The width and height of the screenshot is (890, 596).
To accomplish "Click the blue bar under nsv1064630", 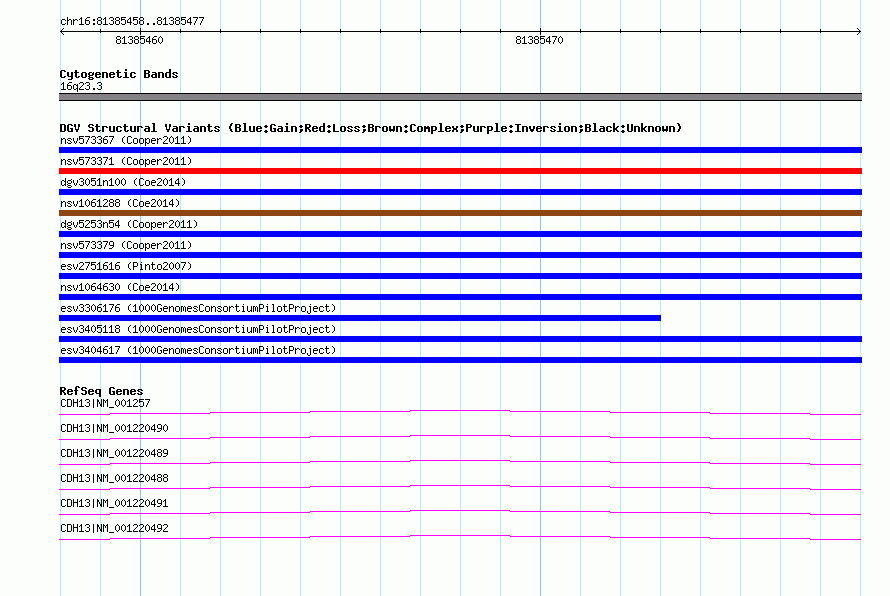I will point(460,297).
